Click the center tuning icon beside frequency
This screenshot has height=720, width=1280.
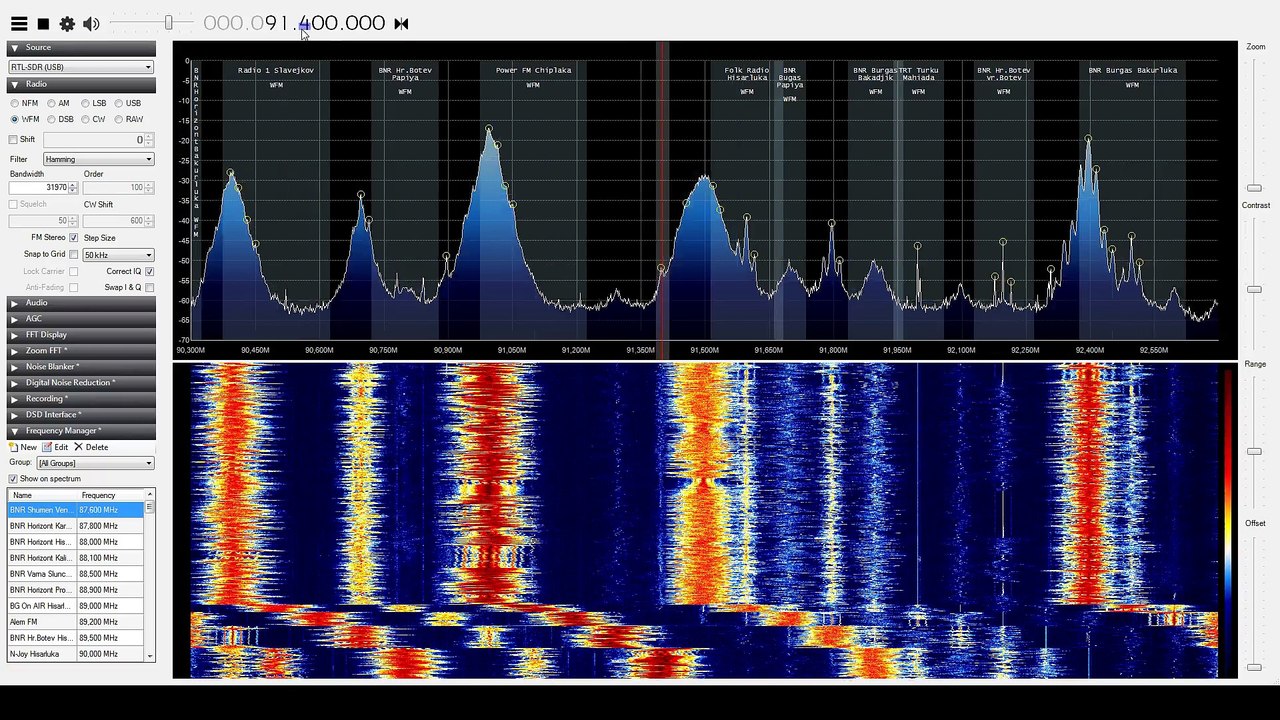click(x=401, y=23)
